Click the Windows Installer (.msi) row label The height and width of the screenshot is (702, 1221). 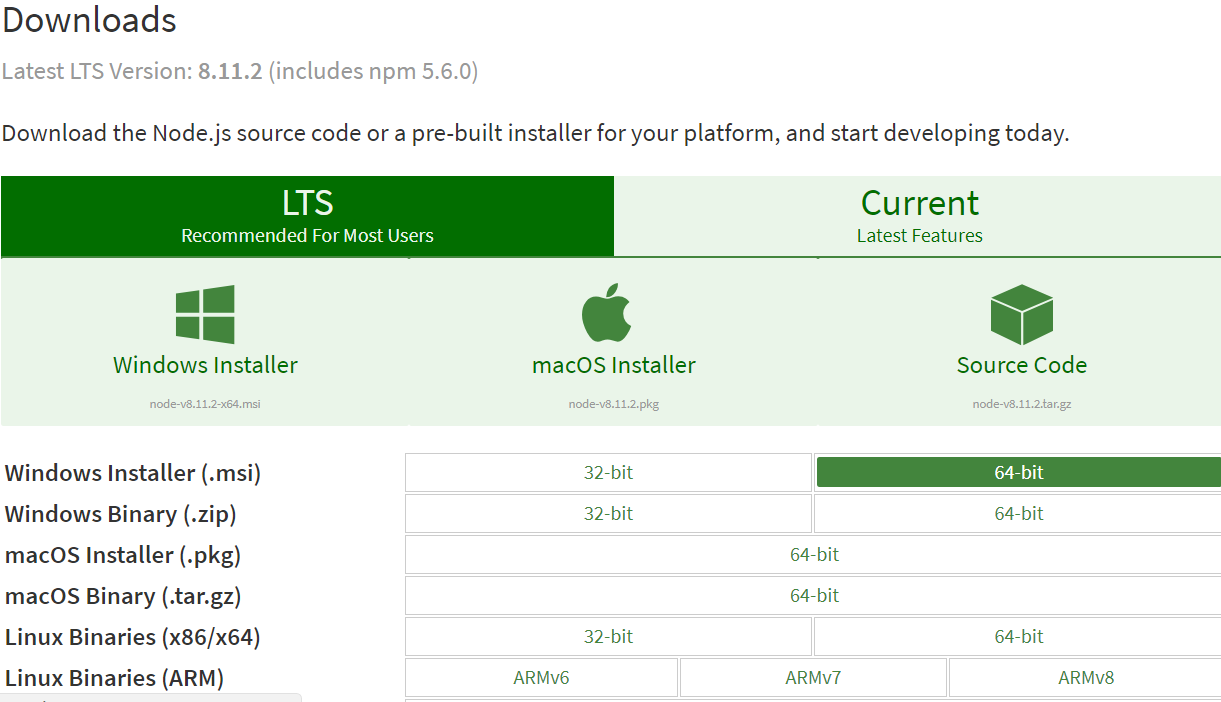click(x=133, y=472)
